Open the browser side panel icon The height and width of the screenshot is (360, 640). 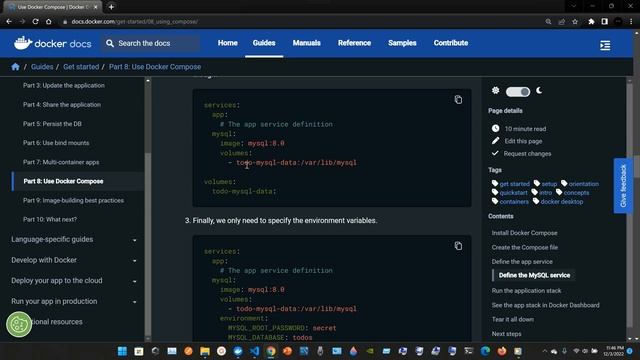tap(604, 22)
